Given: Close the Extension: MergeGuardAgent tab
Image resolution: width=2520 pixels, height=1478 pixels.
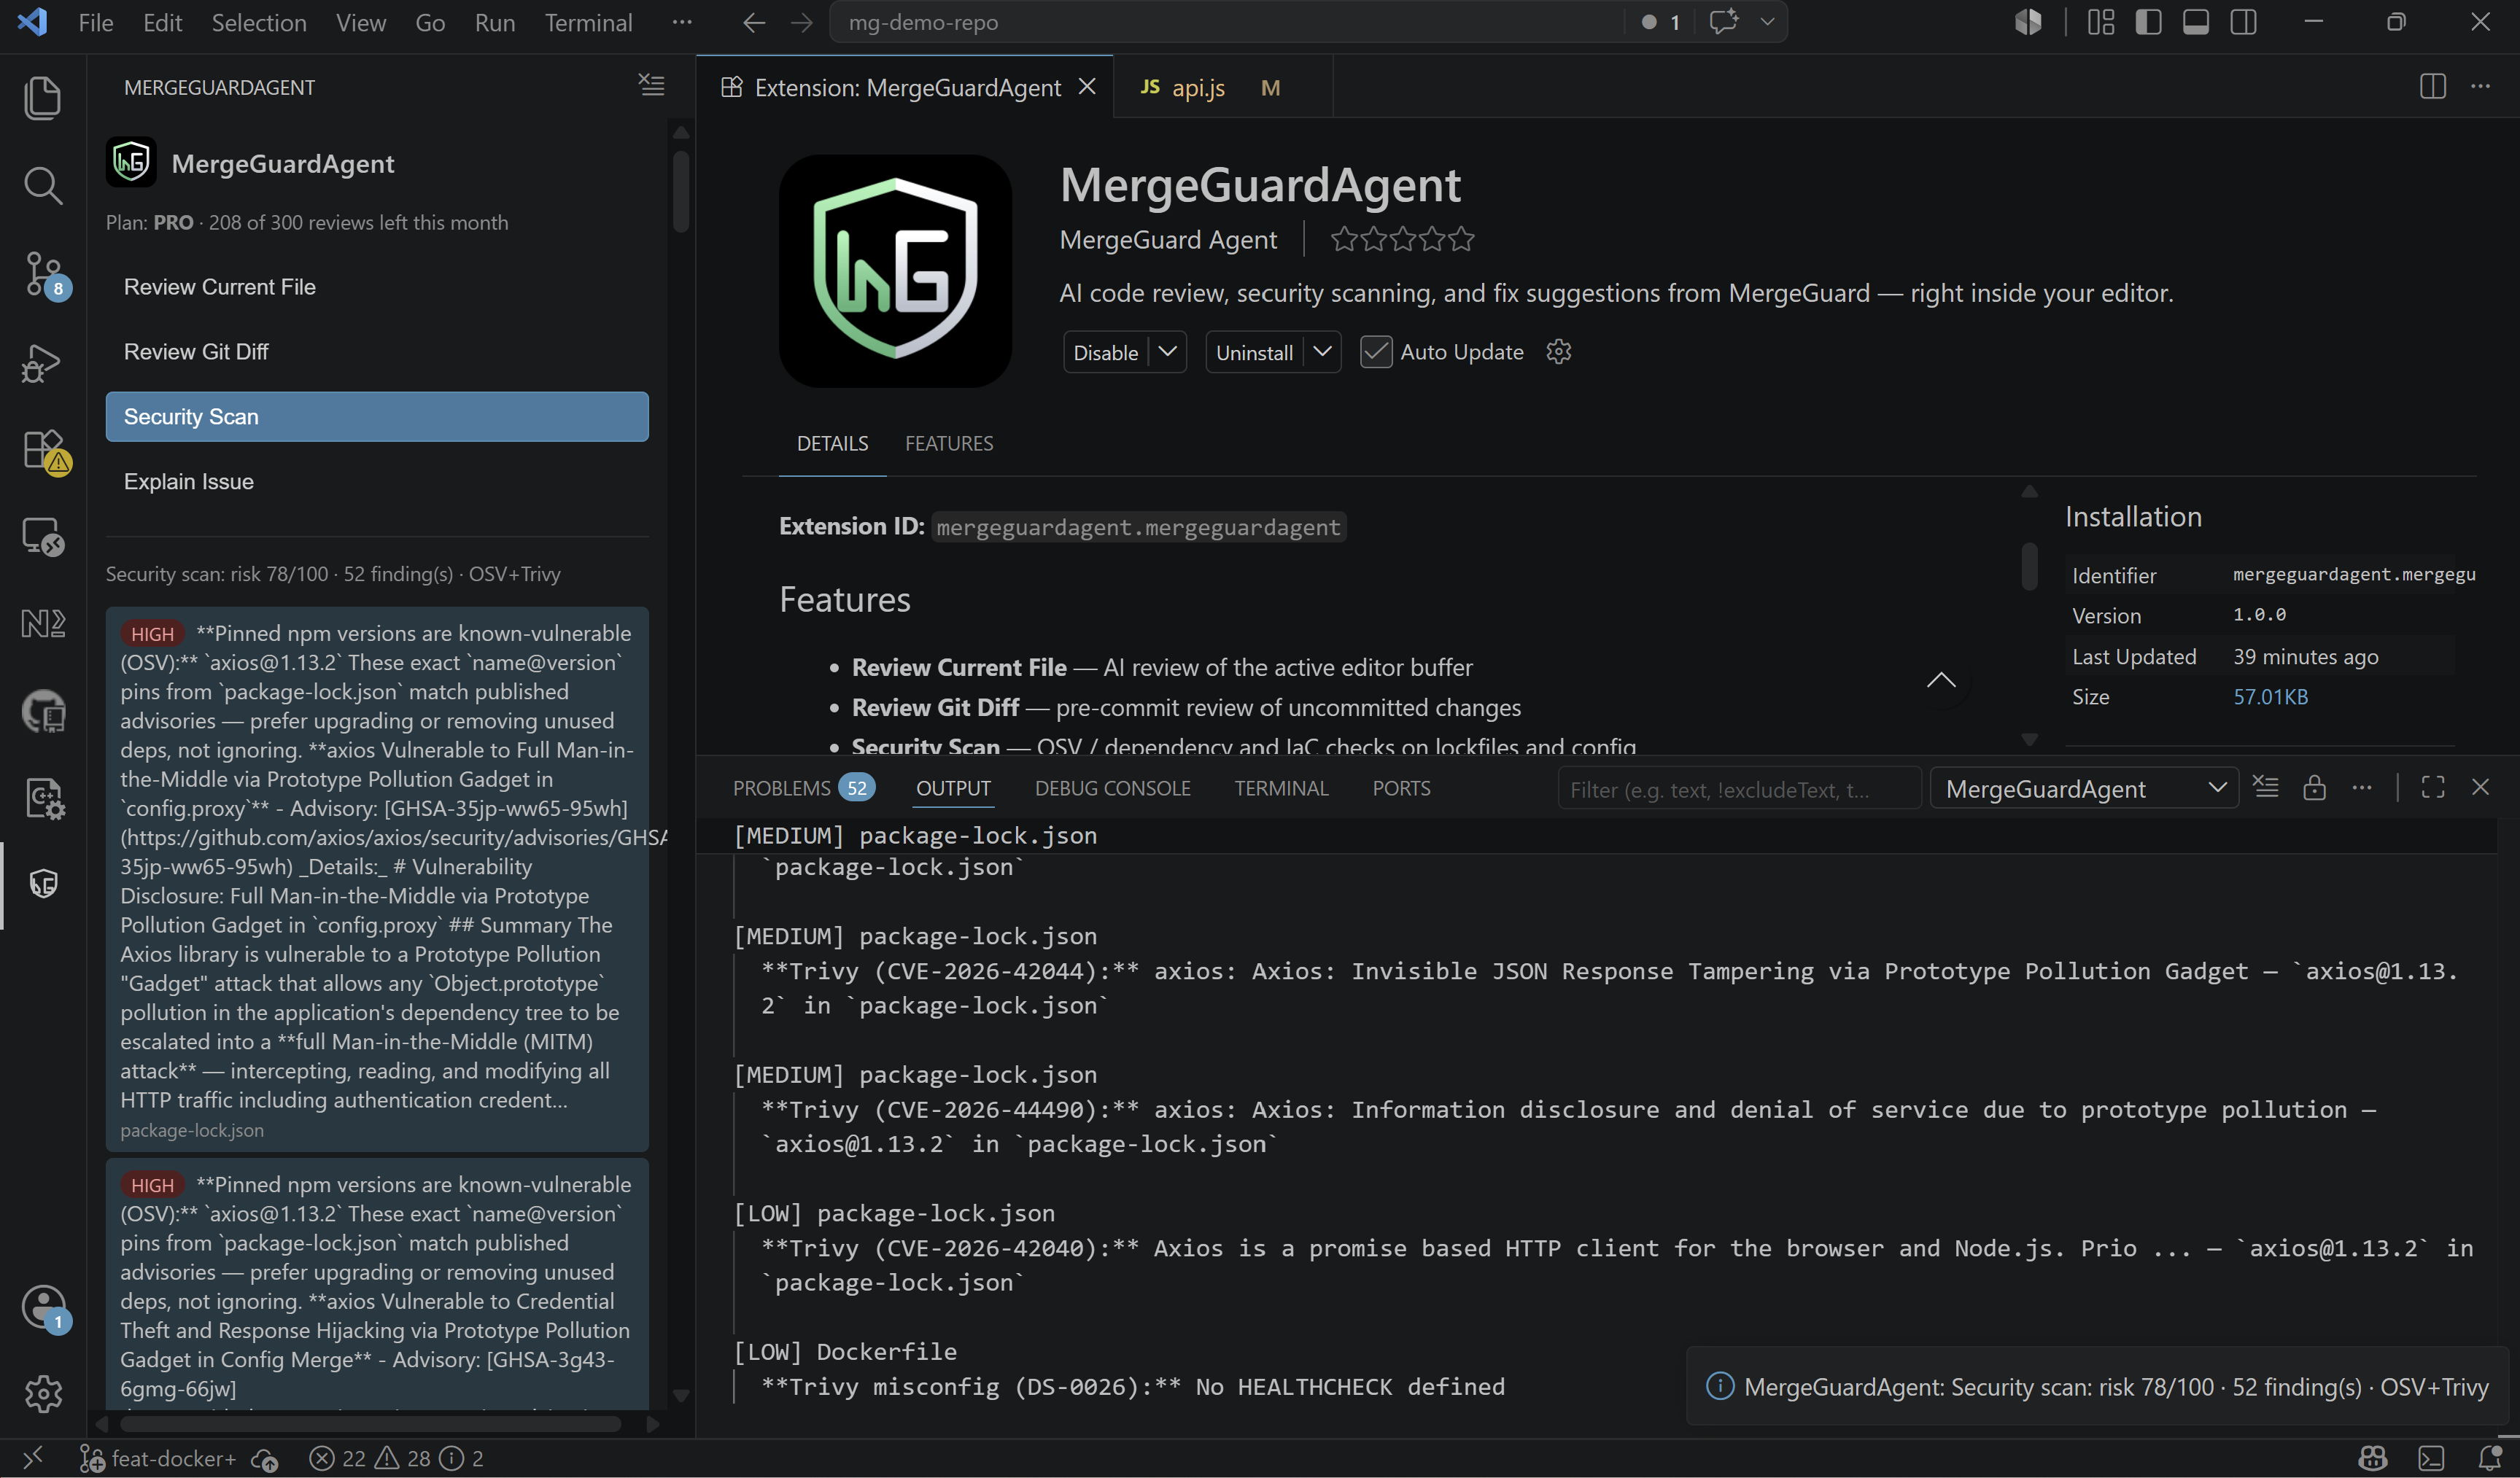Looking at the screenshot, I should tap(1088, 87).
